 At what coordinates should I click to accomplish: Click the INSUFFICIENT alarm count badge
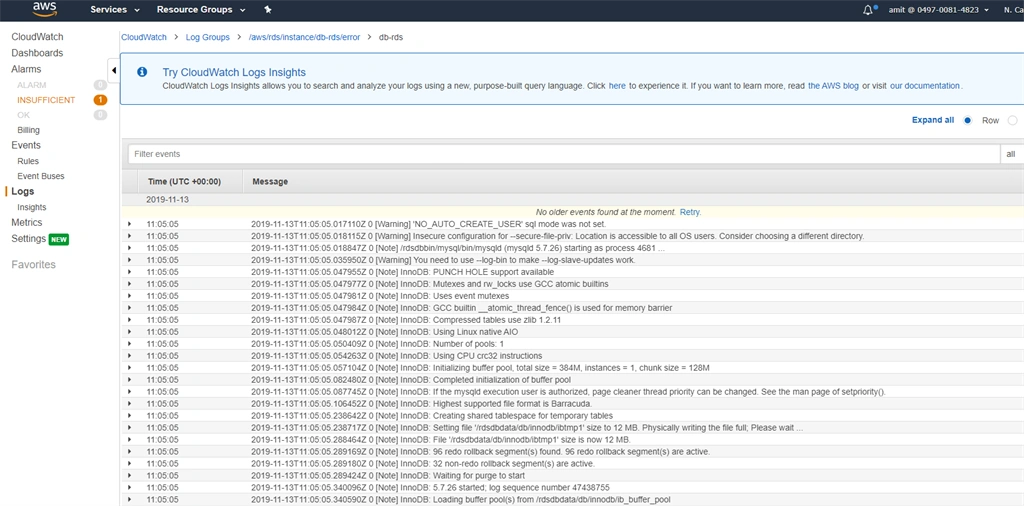[x=100, y=100]
